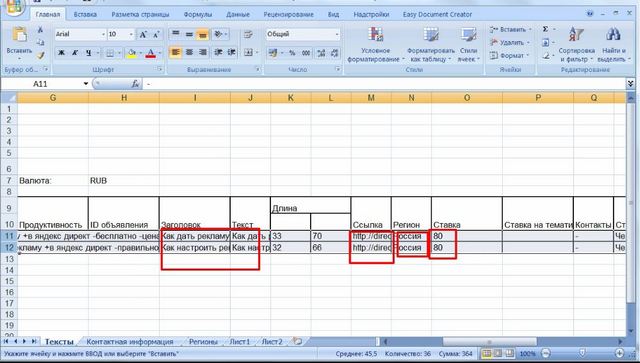
Task: Click the percent style button
Action: [292, 53]
